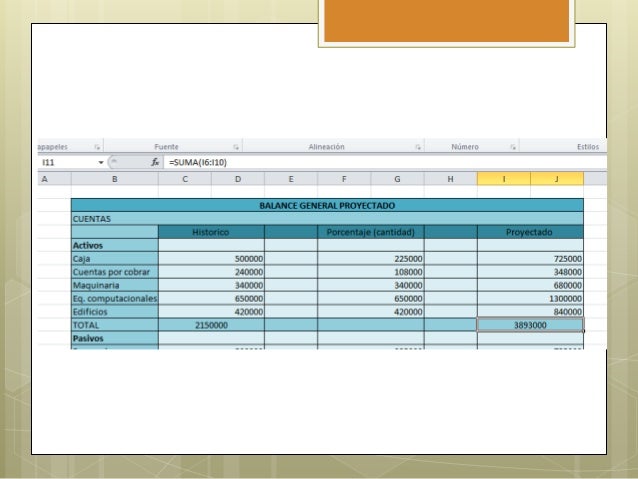Select column header G

click(397, 179)
